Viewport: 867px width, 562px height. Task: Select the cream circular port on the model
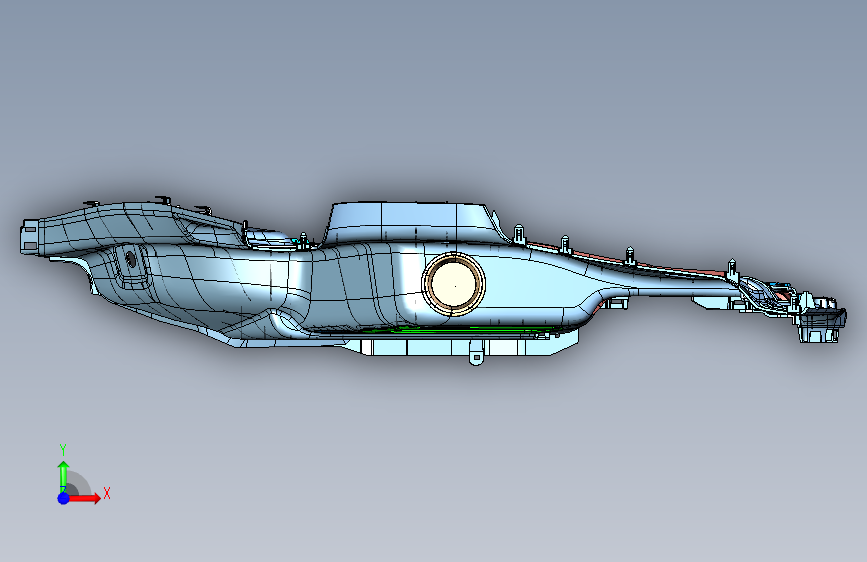pos(453,284)
